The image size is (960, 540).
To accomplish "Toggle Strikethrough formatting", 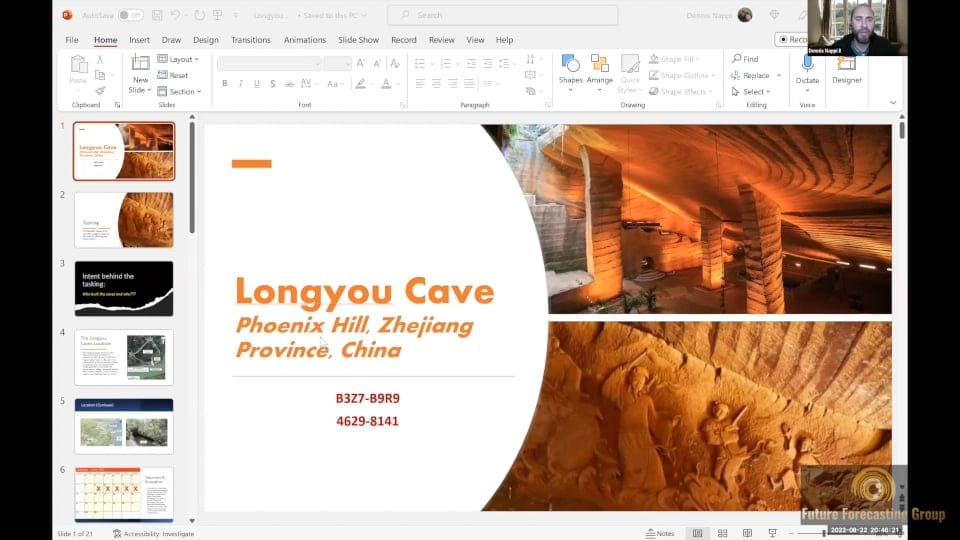I will pos(289,83).
